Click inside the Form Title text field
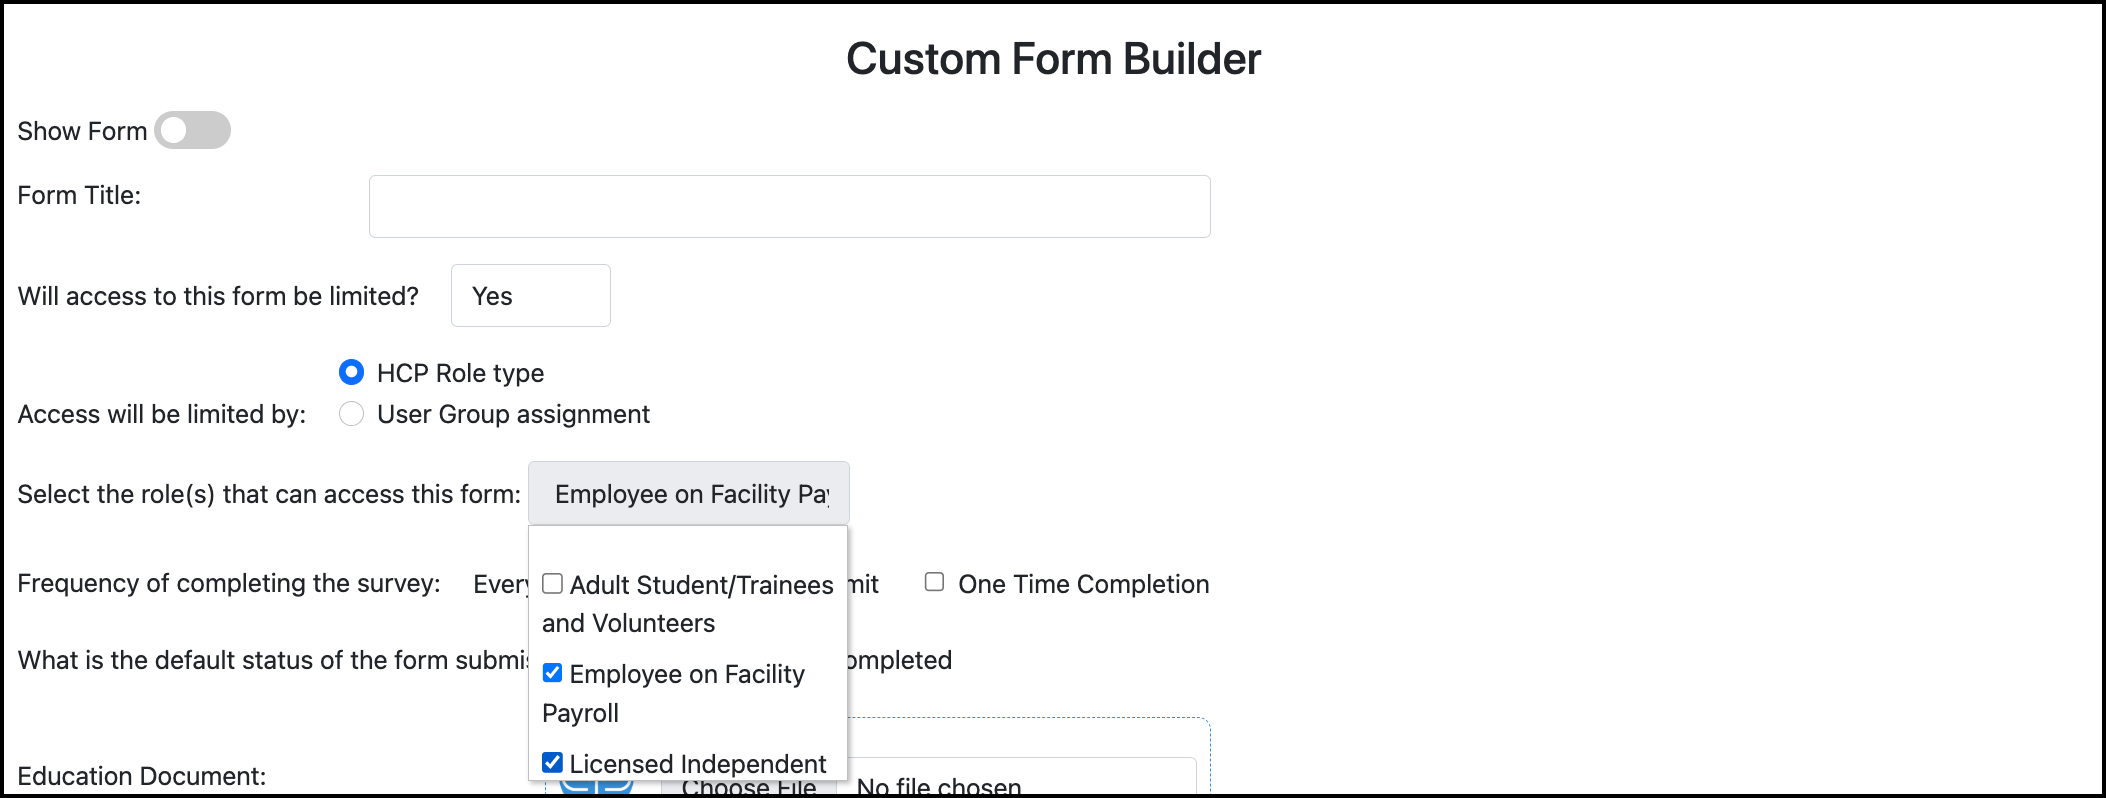The width and height of the screenshot is (2106, 798). 789,205
